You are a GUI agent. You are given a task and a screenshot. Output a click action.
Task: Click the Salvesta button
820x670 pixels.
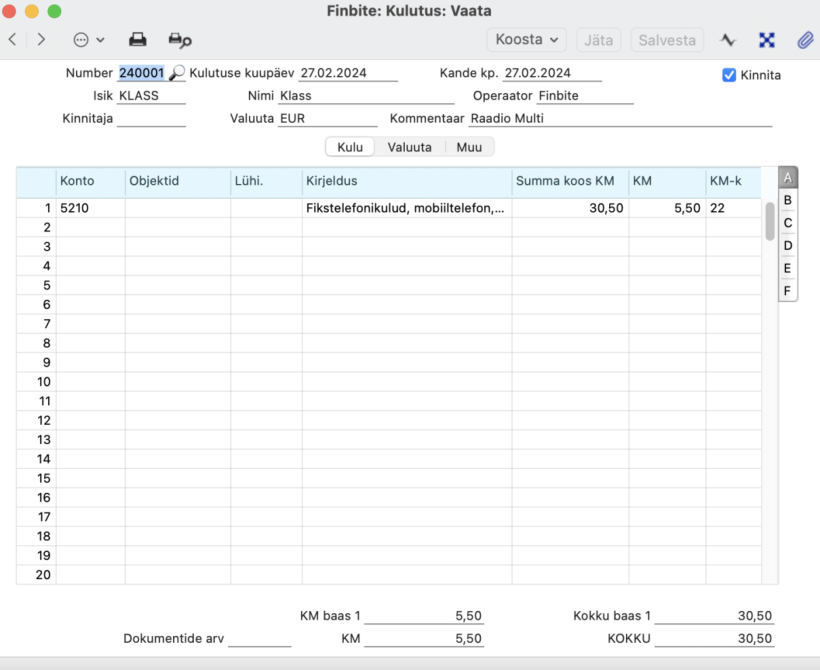[x=667, y=40]
